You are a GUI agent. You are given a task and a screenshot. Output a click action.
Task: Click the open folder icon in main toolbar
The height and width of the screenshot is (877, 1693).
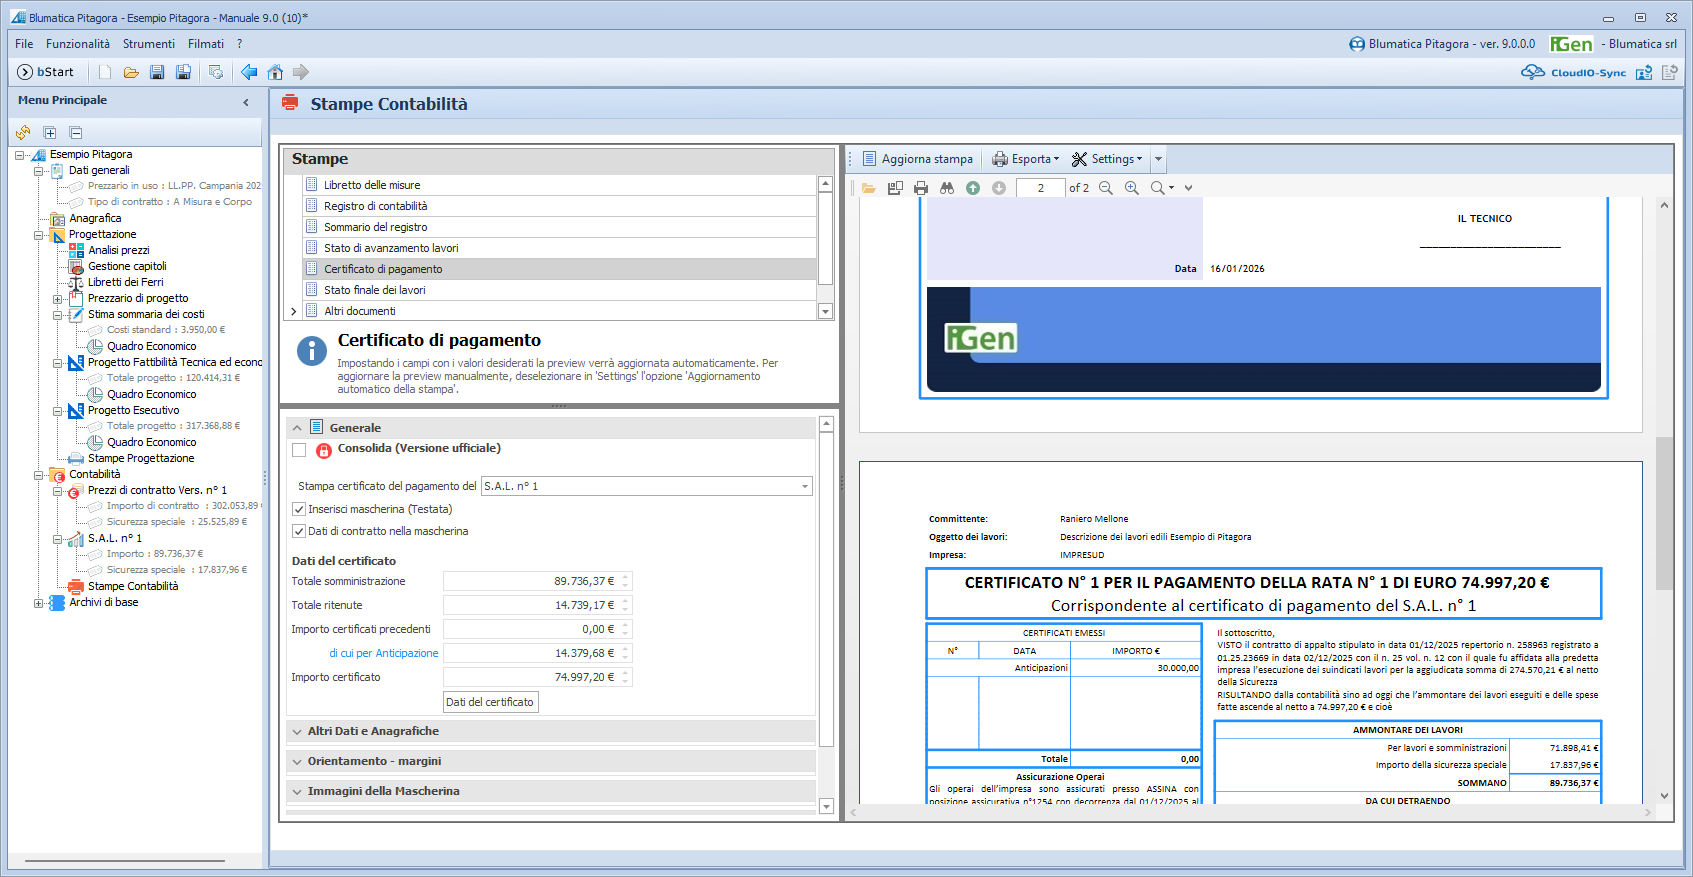coord(131,72)
